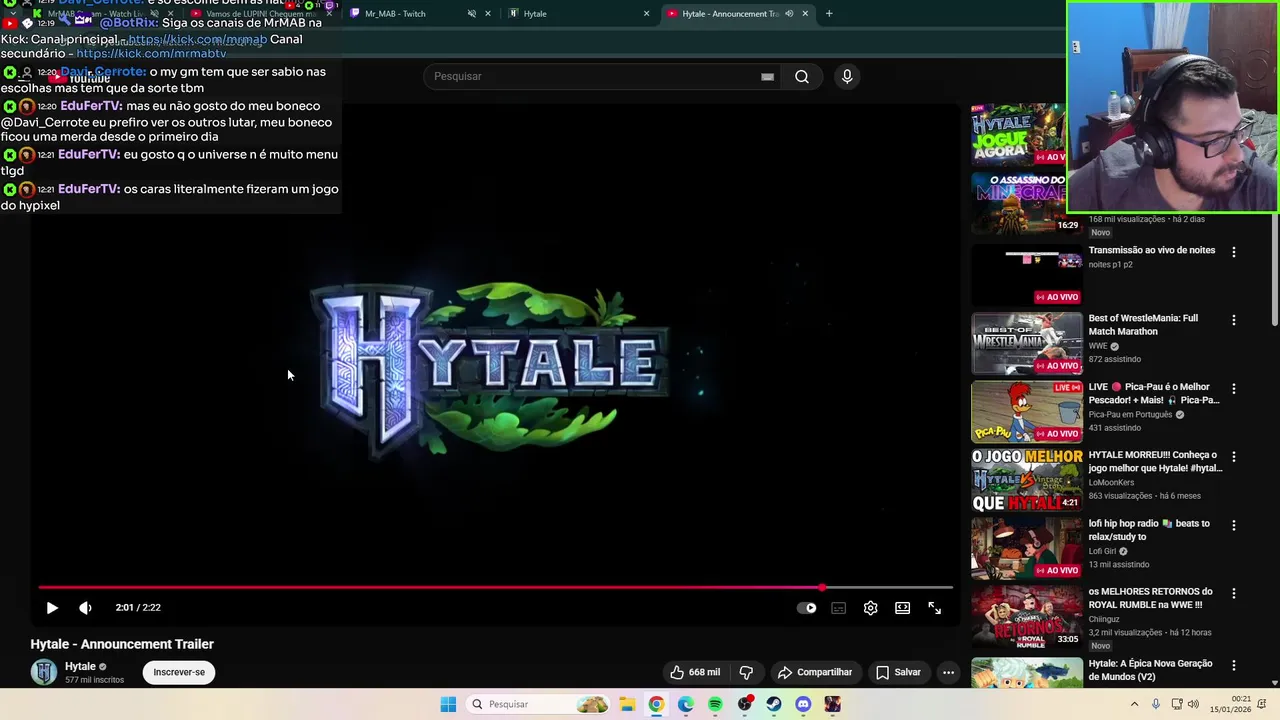1280x720 pixels.
Task: Click taskbar search box Pesquisar
Action: click(x=538, y=704)
